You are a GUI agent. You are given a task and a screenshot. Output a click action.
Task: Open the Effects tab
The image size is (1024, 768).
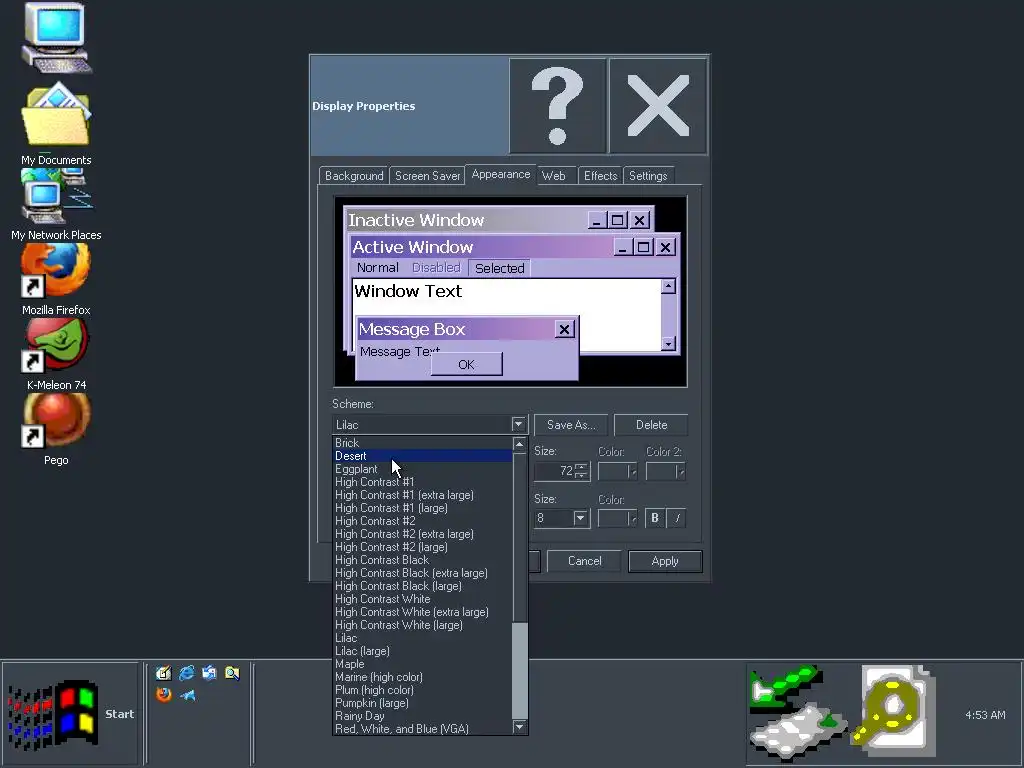point(600,176)
